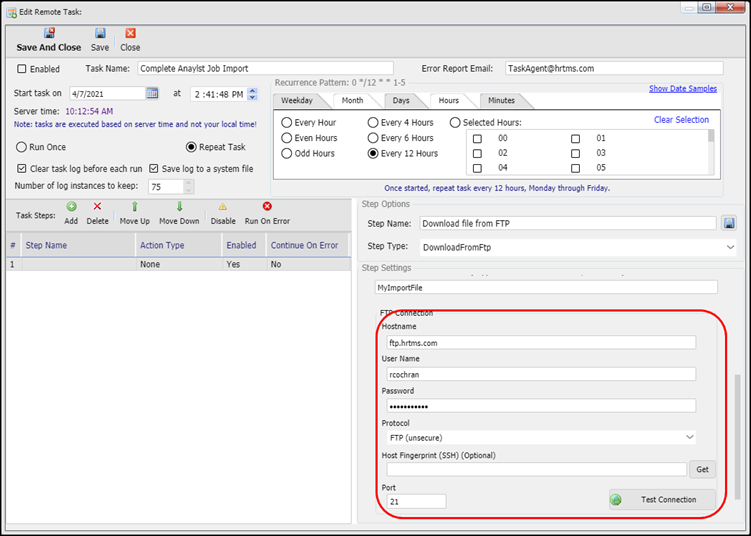The height and width of the screenshot is (536, 751).
Task: Click the Host Fingerprint input field
Action: click(x=537, y=469)
